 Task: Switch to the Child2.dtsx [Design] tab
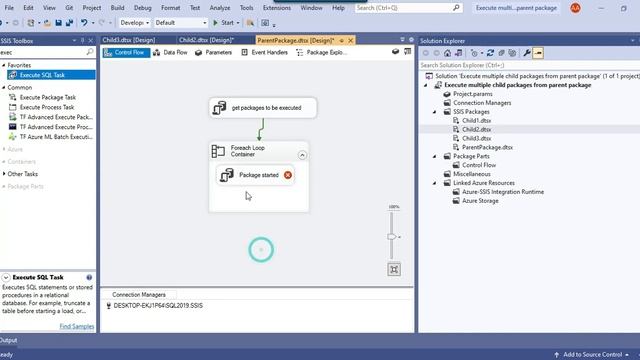pos(207,40)
